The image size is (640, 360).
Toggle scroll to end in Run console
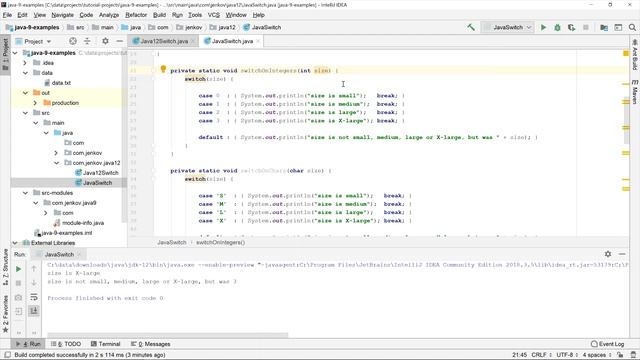(34, 311)
